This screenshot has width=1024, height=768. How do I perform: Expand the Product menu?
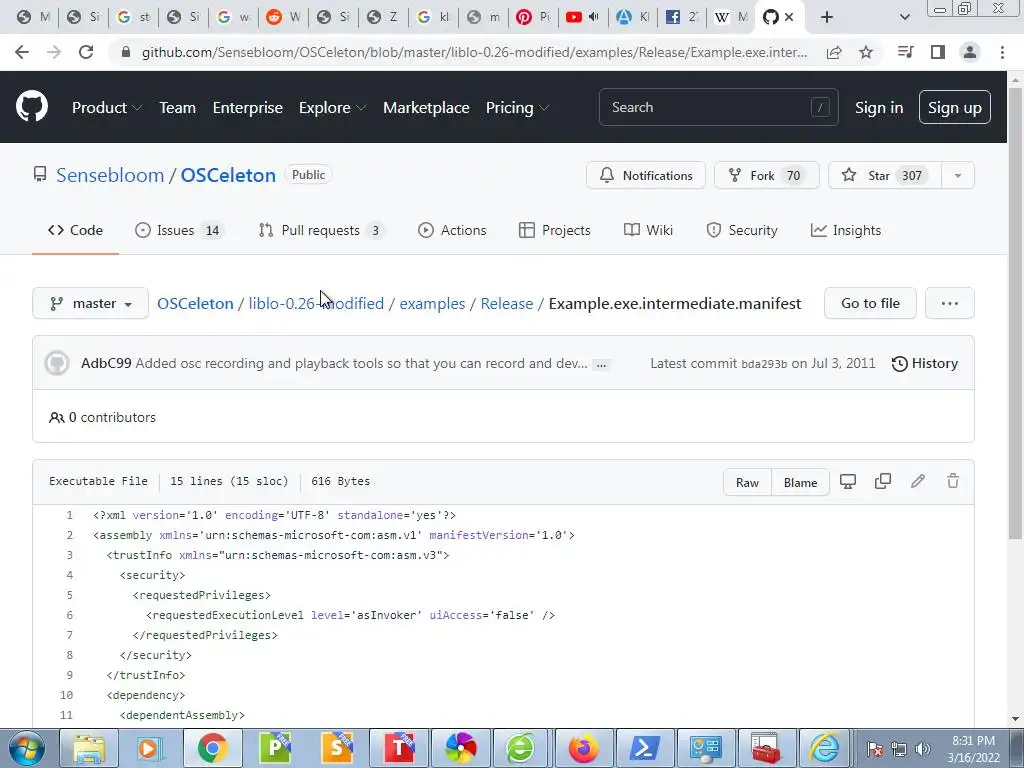pyautogui.click(x=106, y=108)
